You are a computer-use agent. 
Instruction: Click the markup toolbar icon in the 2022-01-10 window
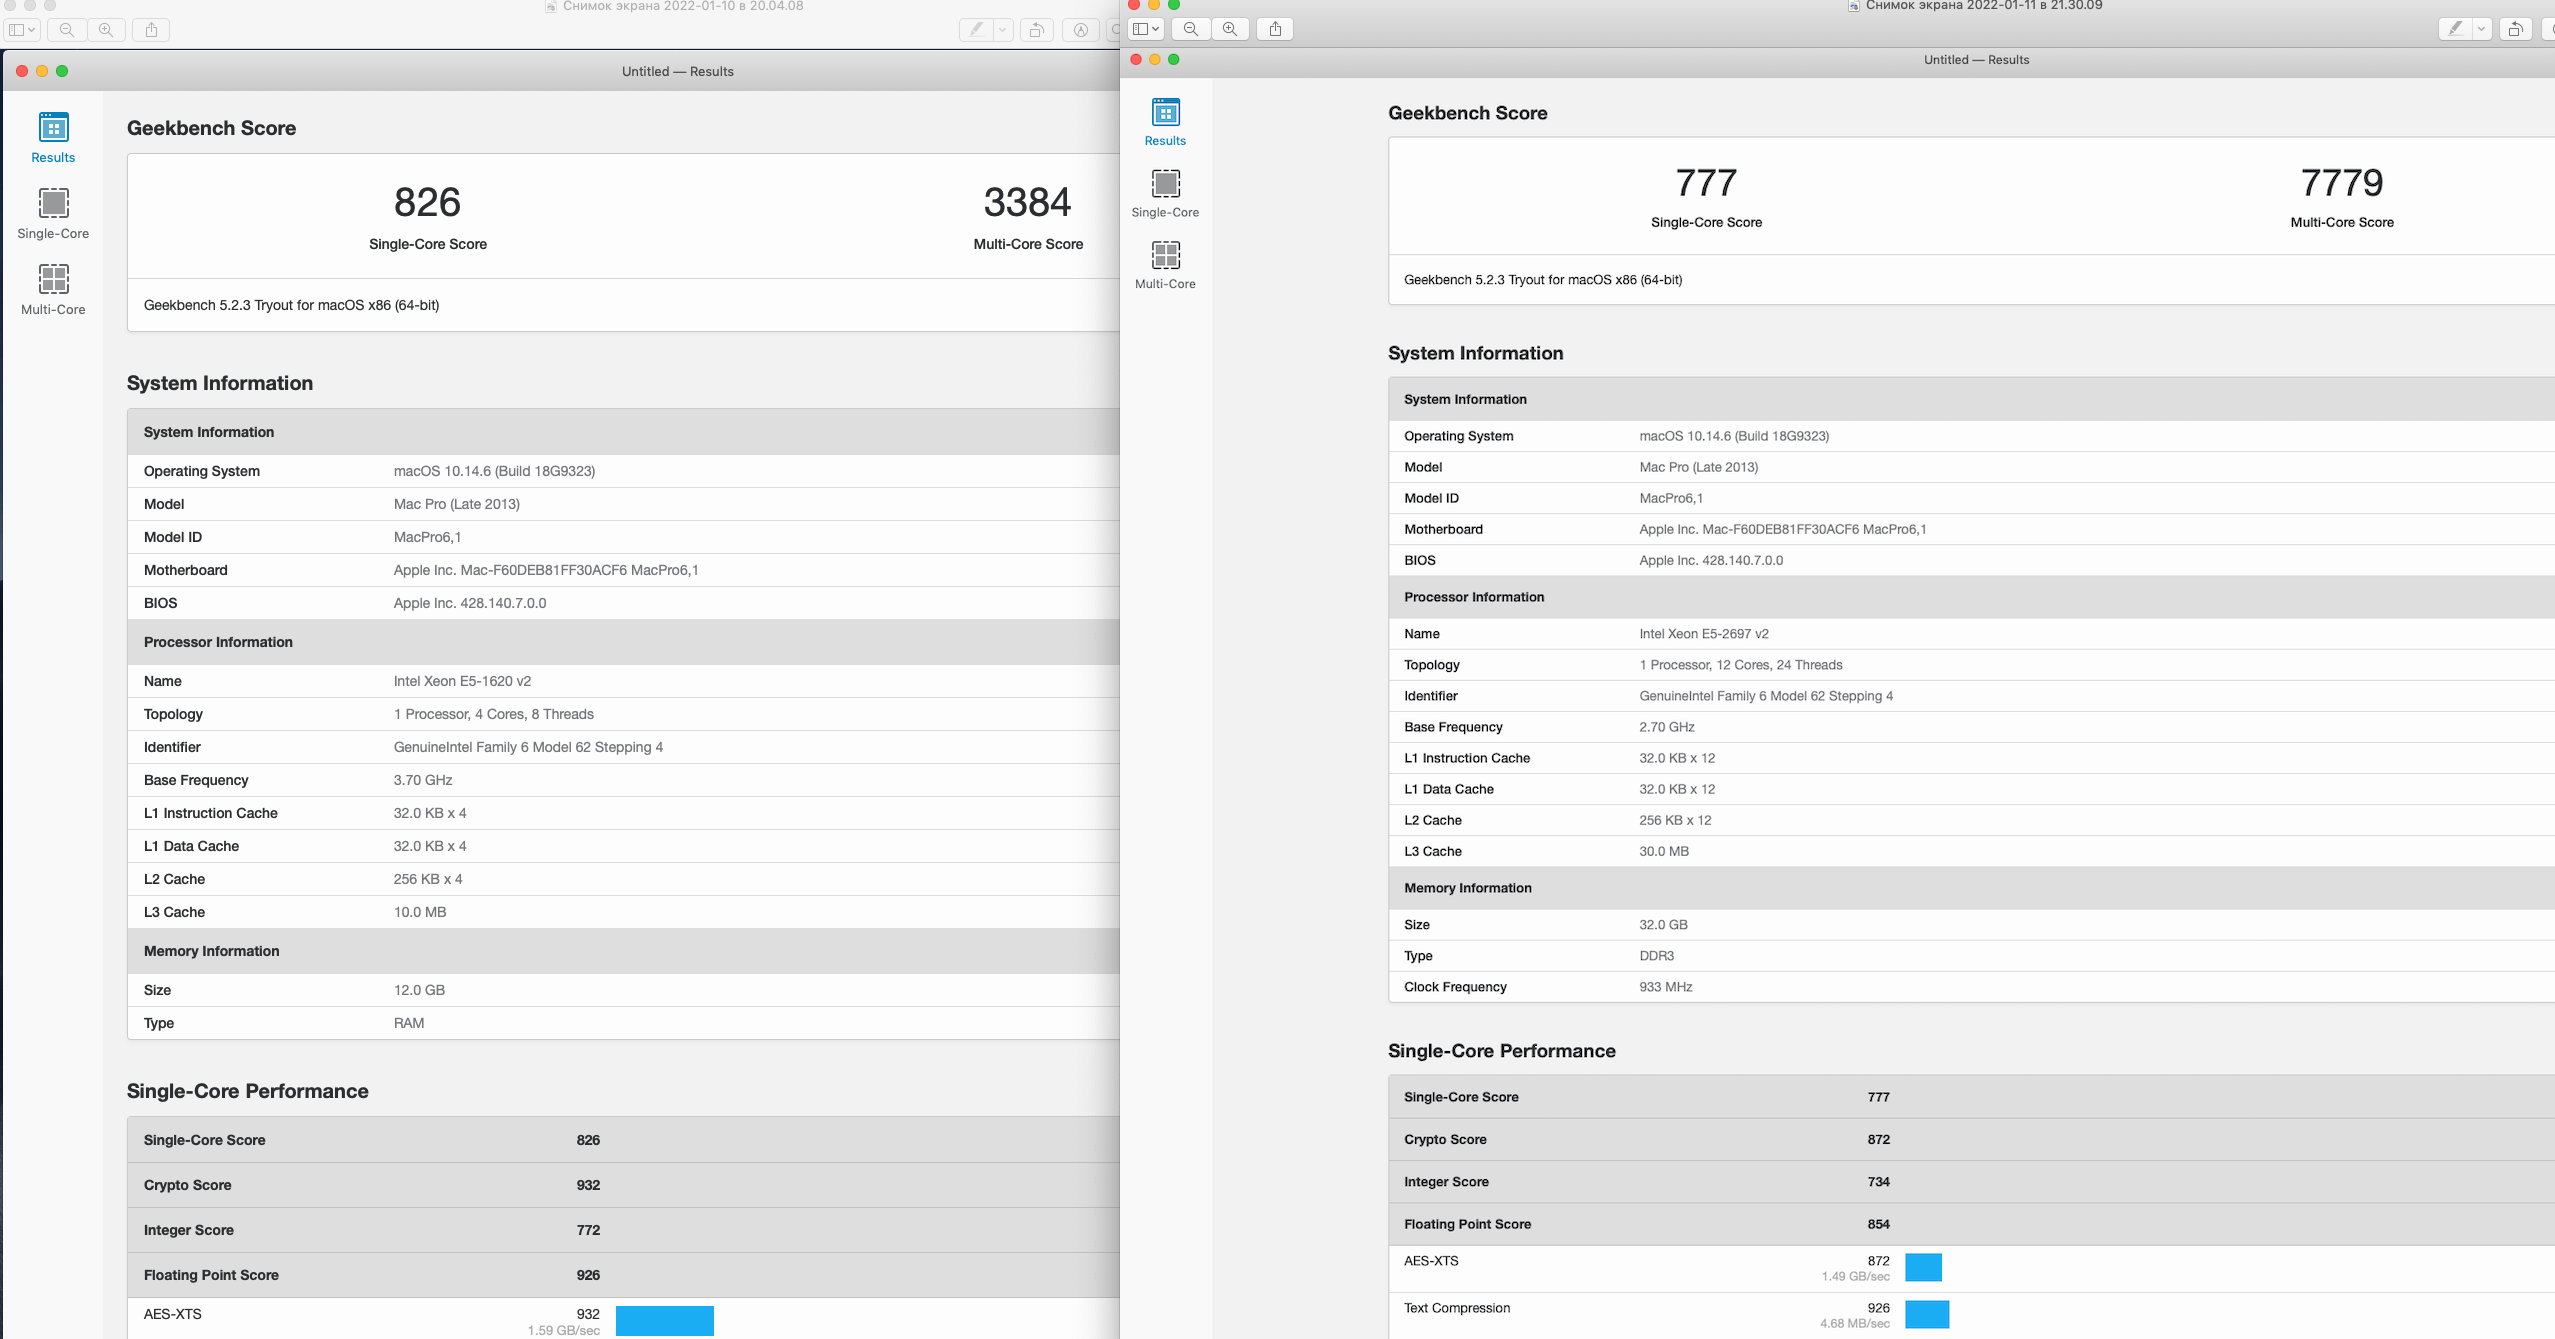(1081, 30)
